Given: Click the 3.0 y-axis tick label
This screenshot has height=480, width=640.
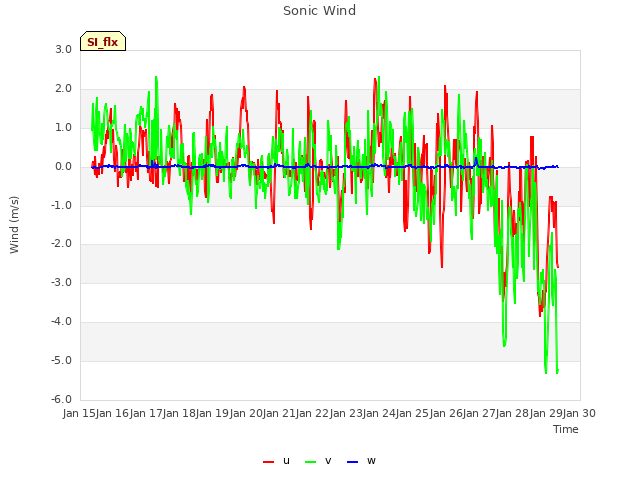Looking at the screenshot, I should (64, 49).
